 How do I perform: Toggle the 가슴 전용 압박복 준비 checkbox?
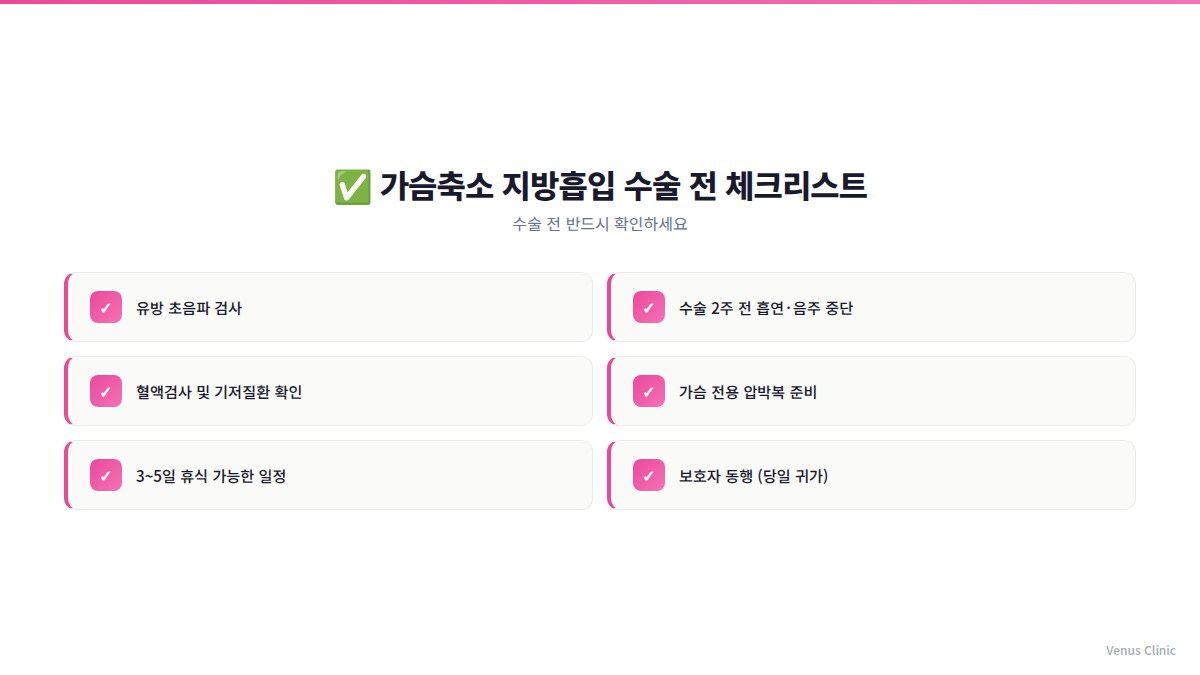coord(649,391)
